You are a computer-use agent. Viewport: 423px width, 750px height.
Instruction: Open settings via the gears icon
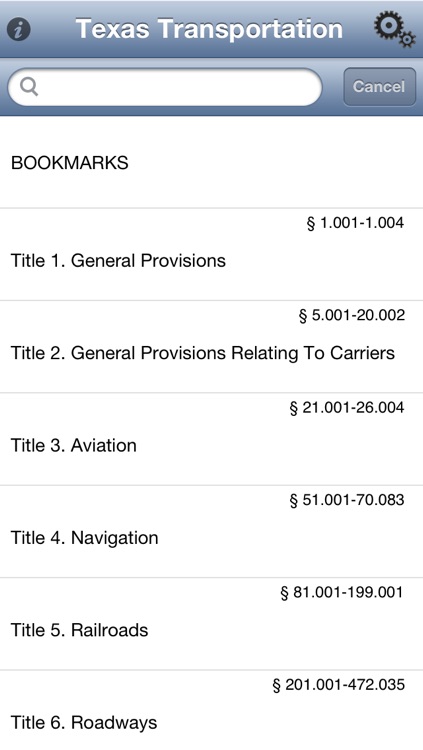pyautogui.click(x=394, y=29)
